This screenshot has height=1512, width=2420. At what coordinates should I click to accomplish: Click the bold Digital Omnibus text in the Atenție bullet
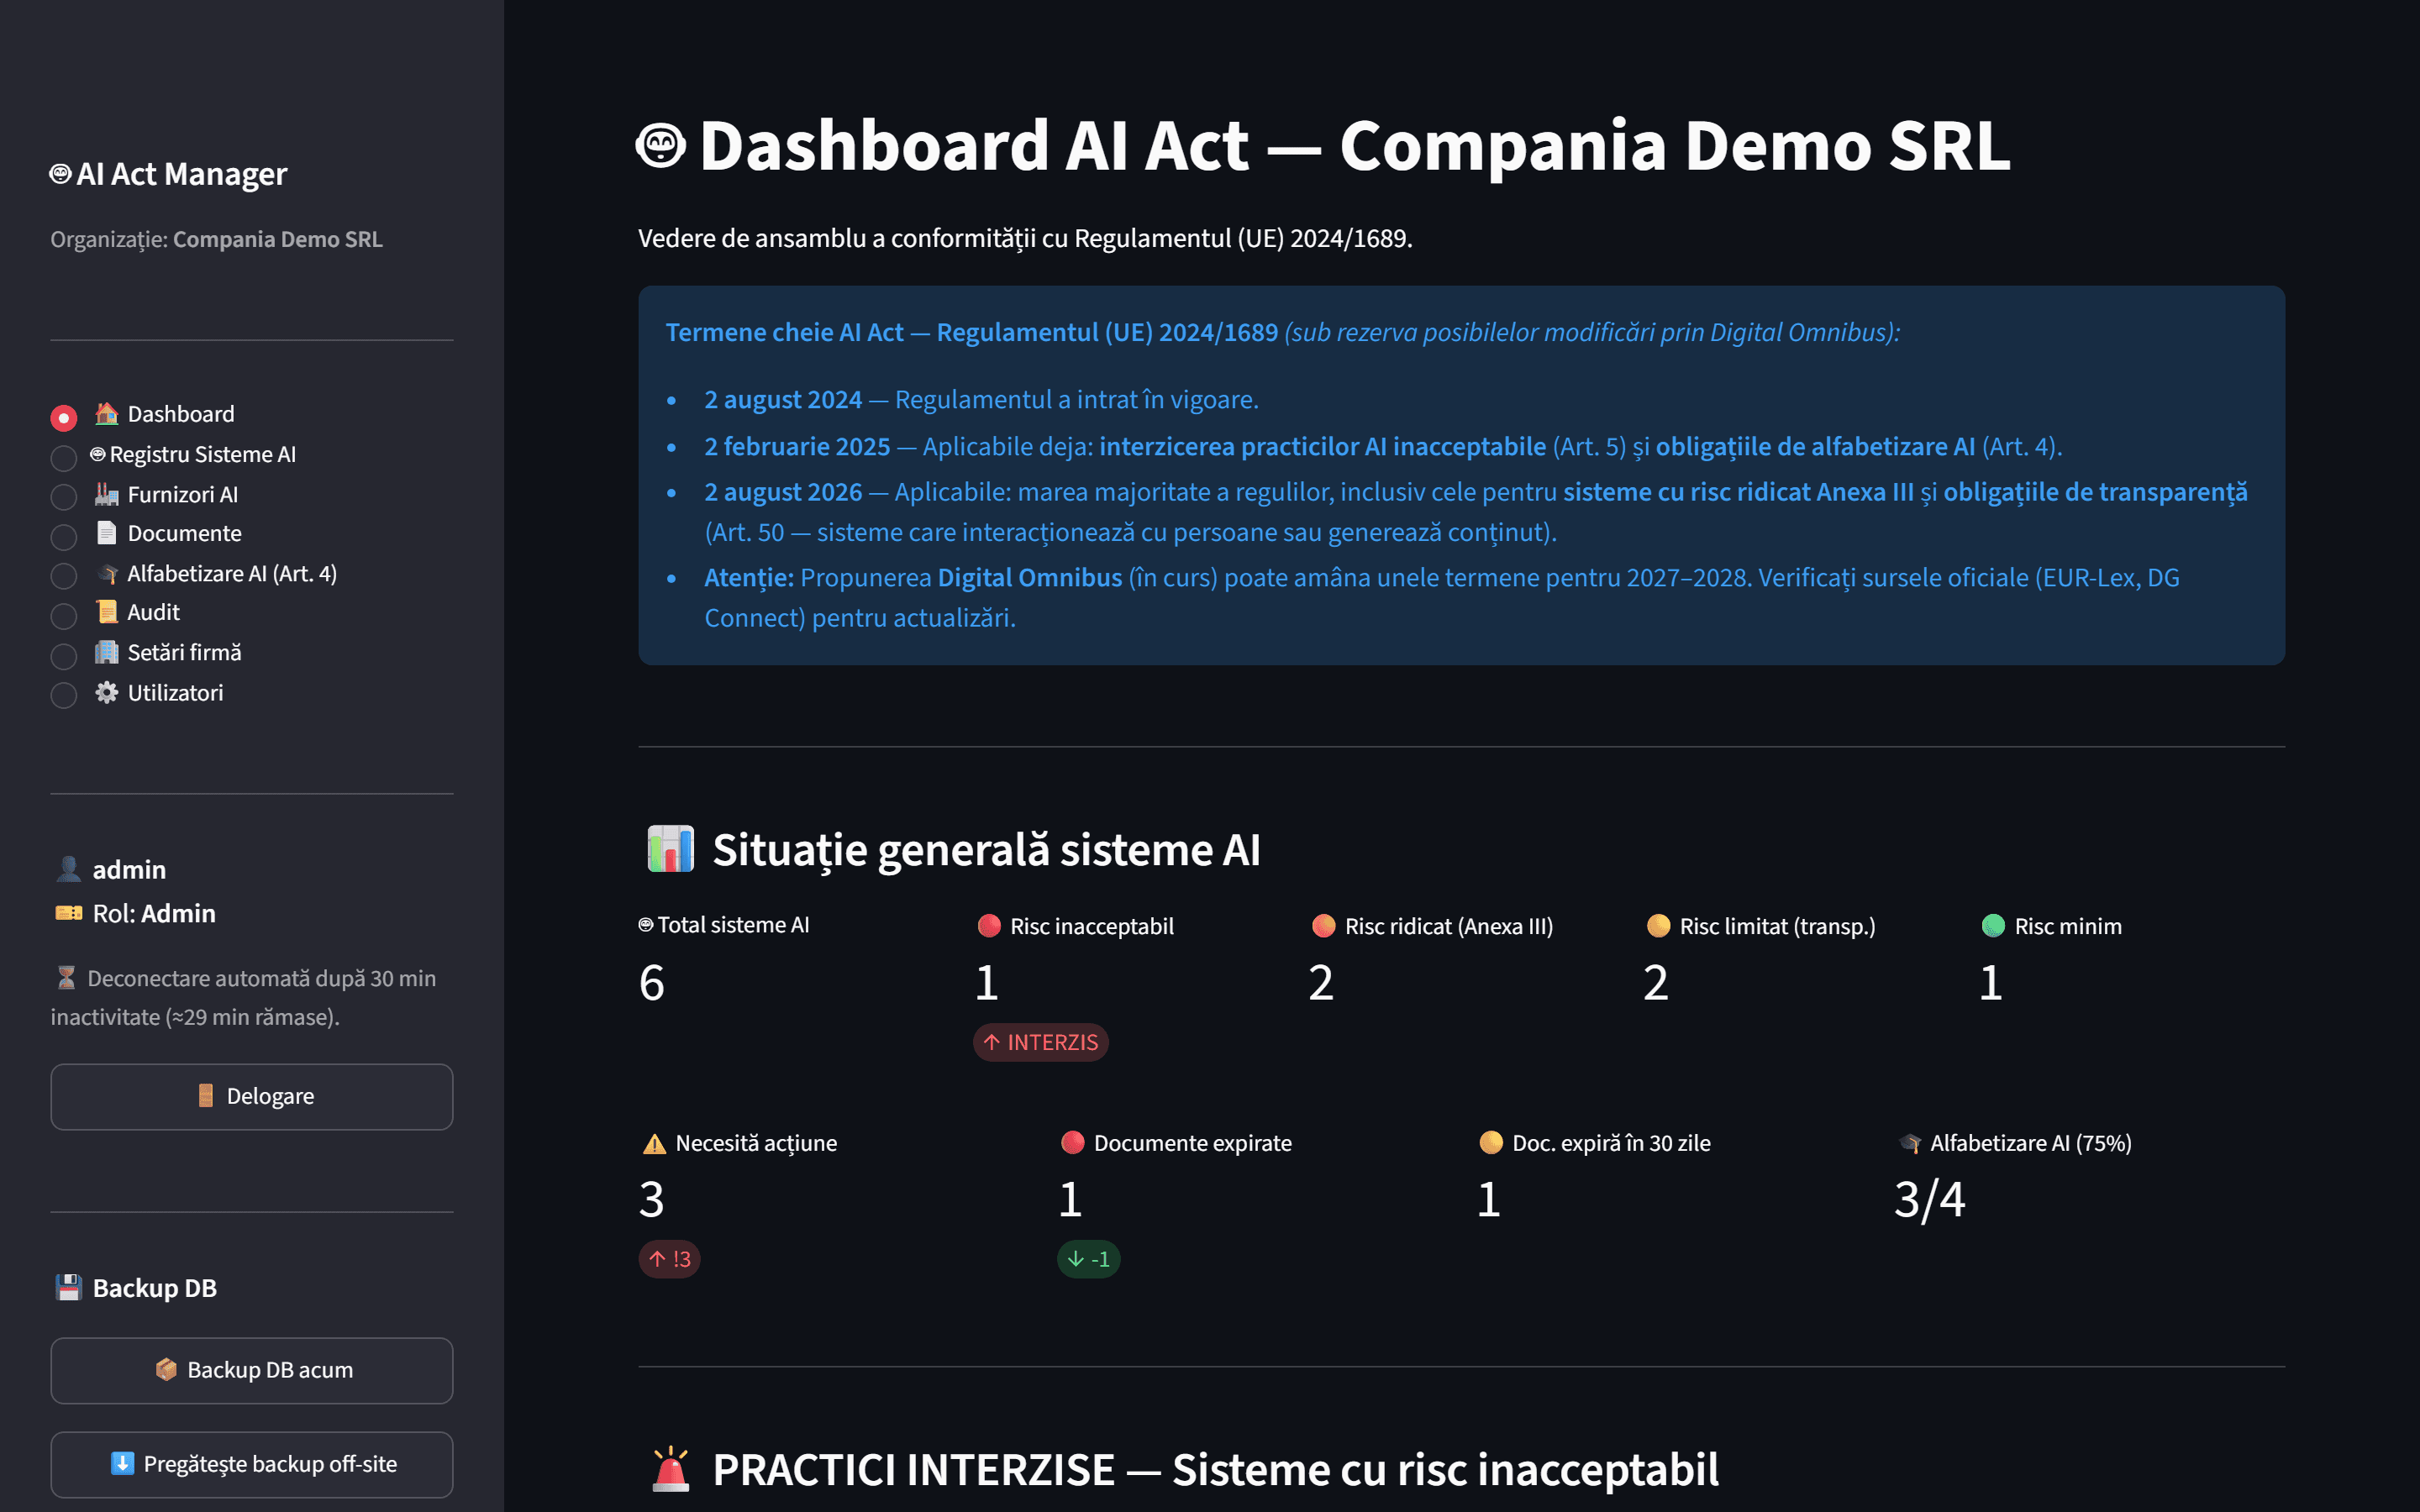point(1030,578)
